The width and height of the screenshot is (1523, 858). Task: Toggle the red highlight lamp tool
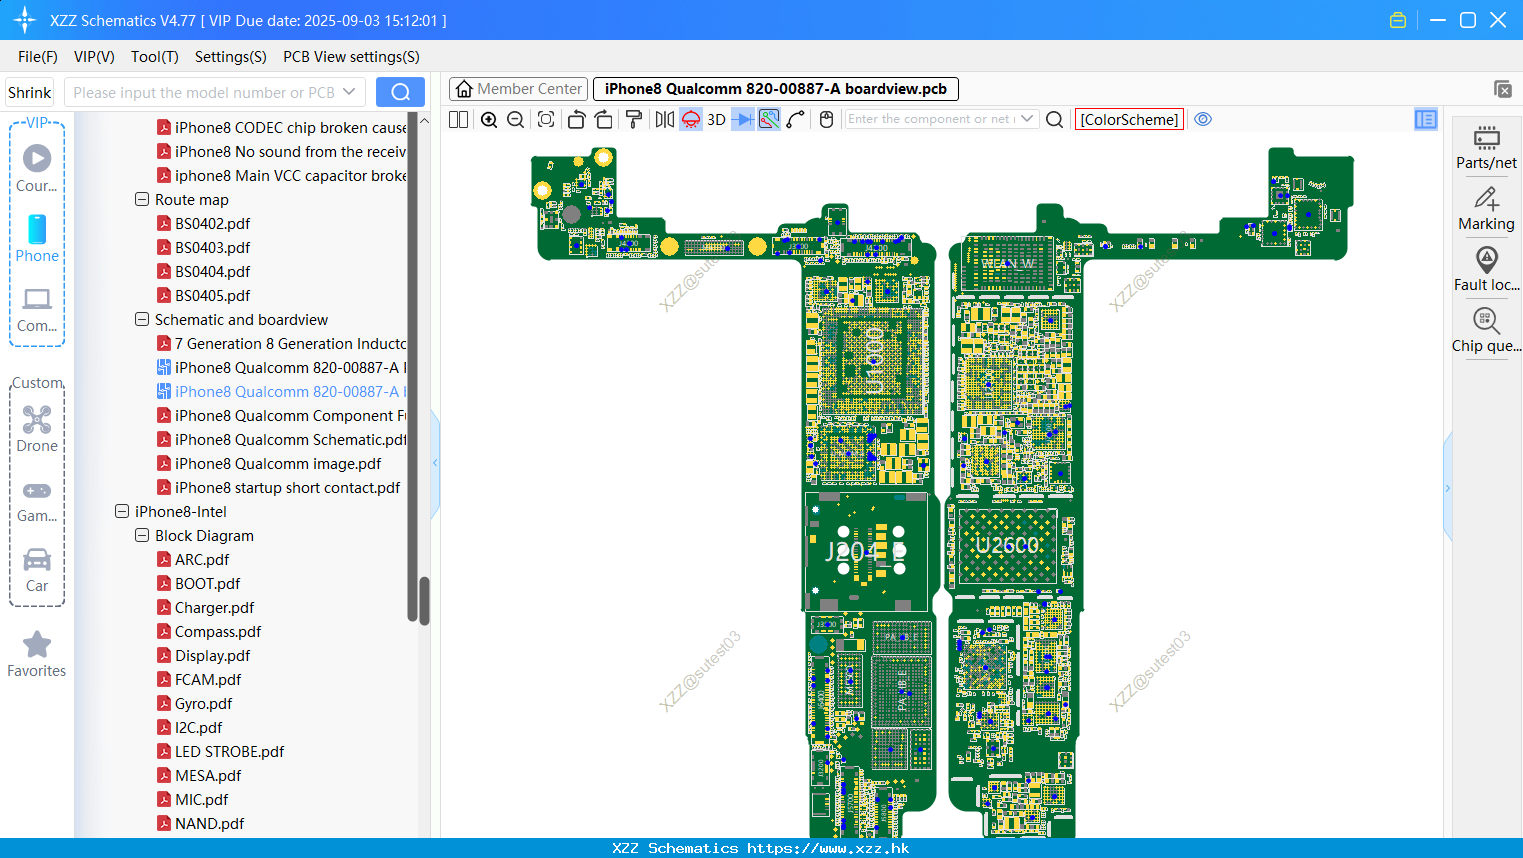tap(691, 119)
